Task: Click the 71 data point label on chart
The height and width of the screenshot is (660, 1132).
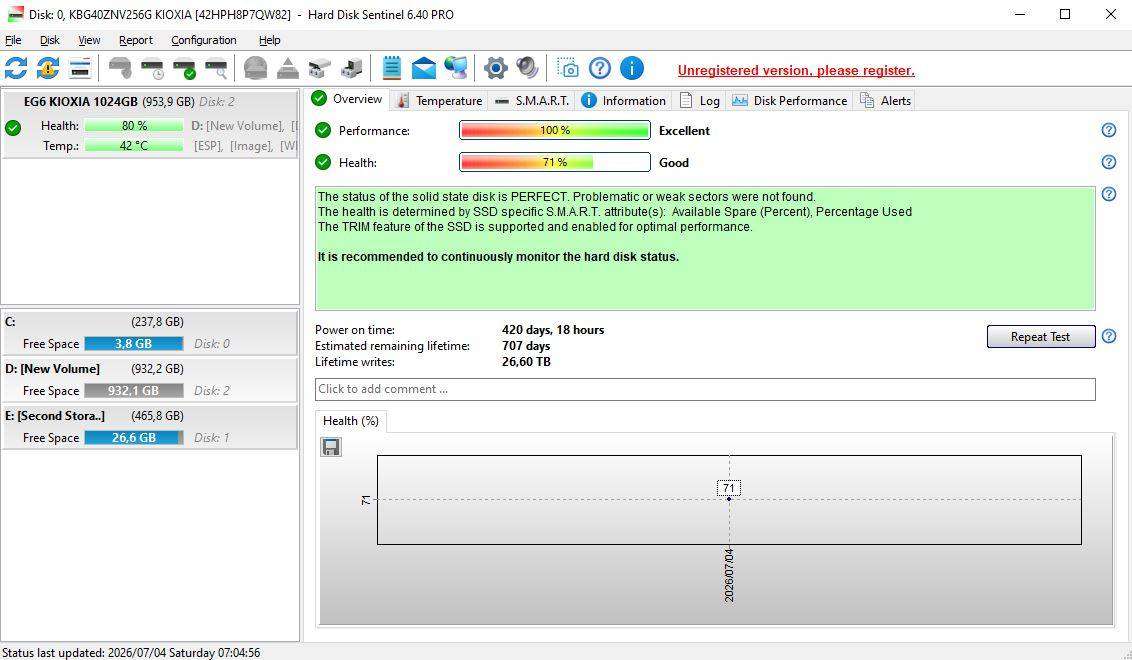Action: [728, 488]
